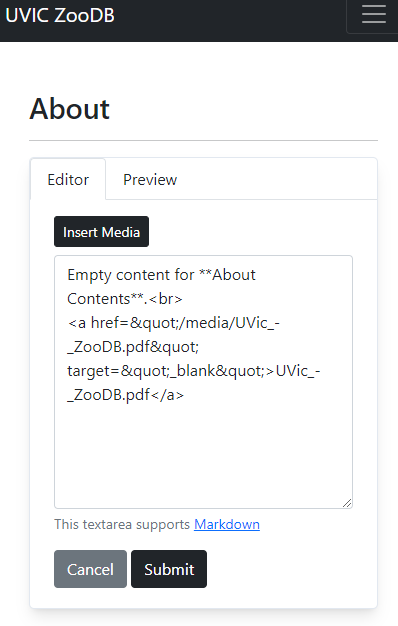Switch to the Preview tab
Screen dimensions: 398x626
(x=150, y=179)
